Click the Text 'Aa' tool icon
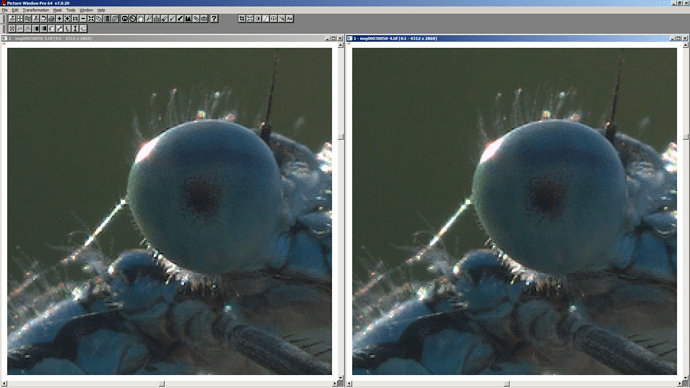This screenshot has height=388, width=690. click(x=289, y=18)
